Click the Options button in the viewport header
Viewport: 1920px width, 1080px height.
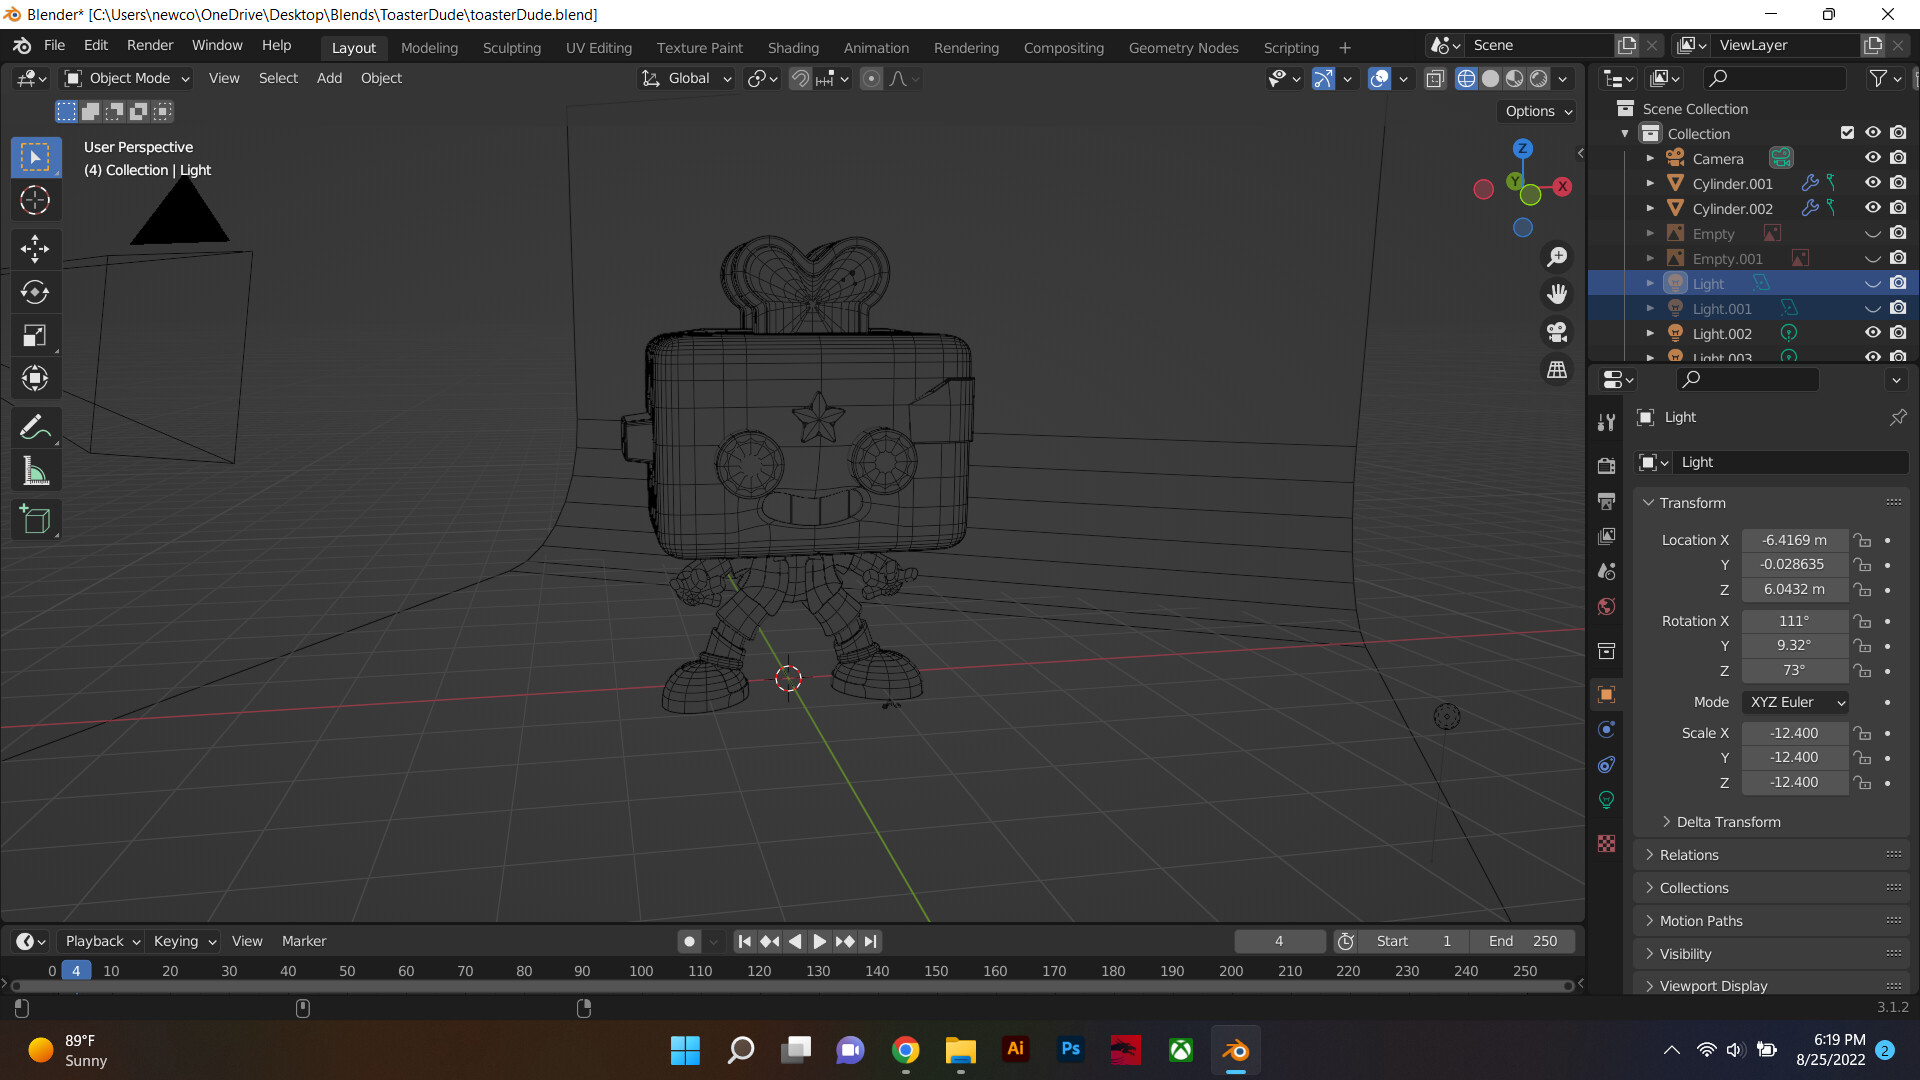pyautogui.click(x=1536, y=111)
